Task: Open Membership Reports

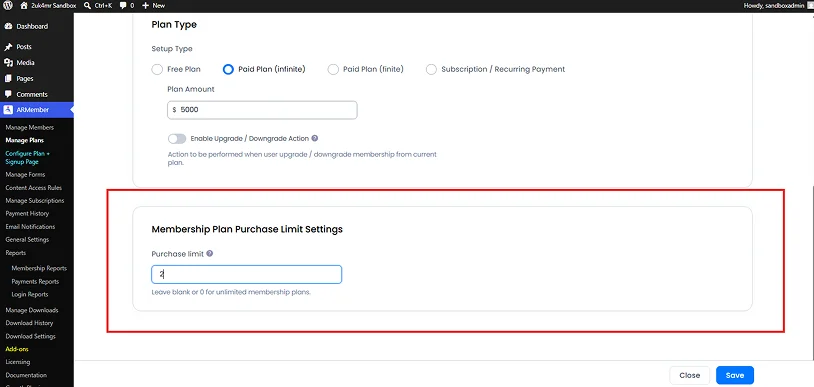Action: pyautogui.click(x=39, y=269)
